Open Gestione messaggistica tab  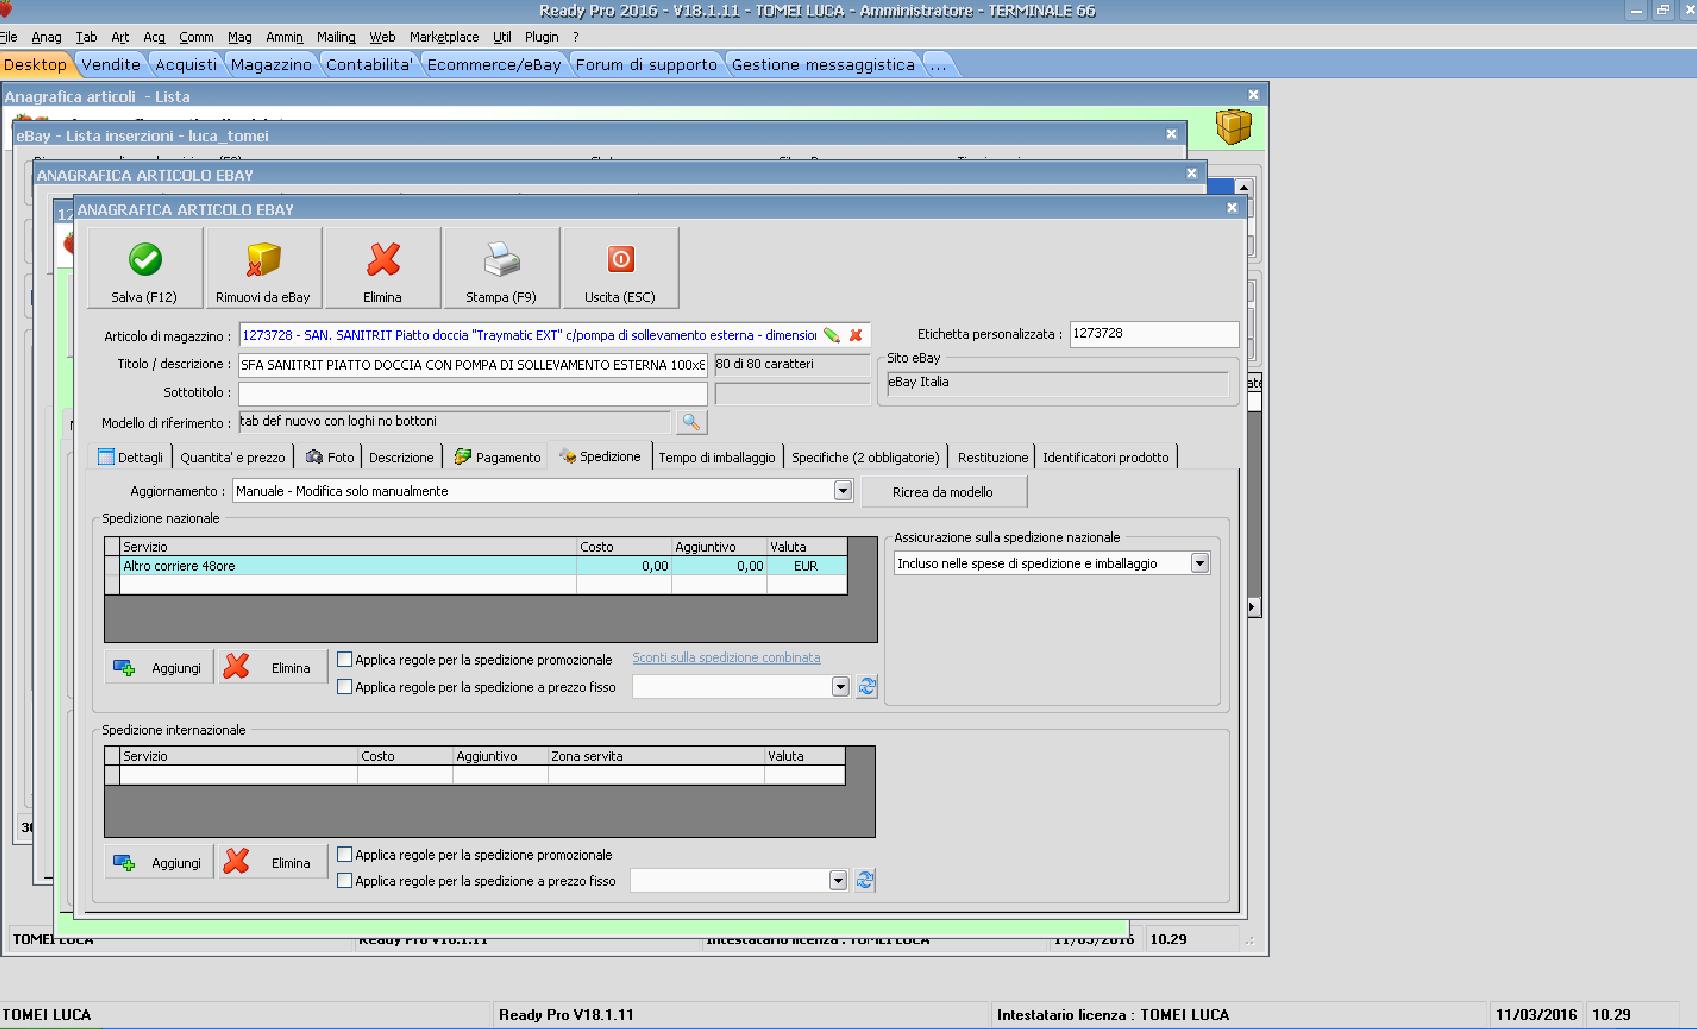823,64
